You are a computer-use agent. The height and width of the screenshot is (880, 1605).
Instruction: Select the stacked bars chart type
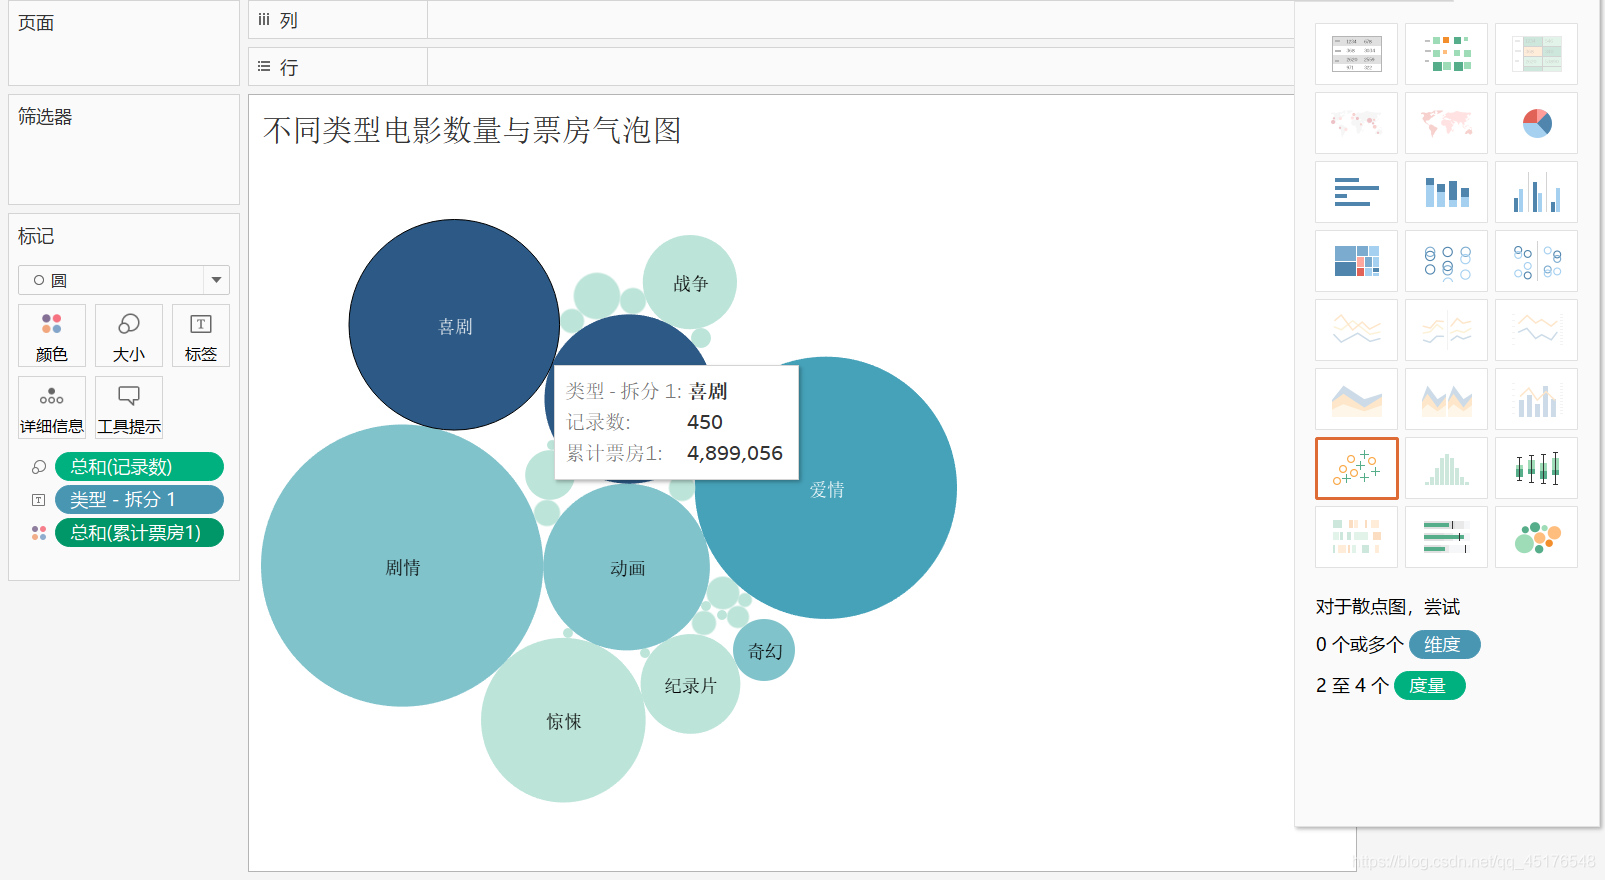click(x=1446, y=192)
